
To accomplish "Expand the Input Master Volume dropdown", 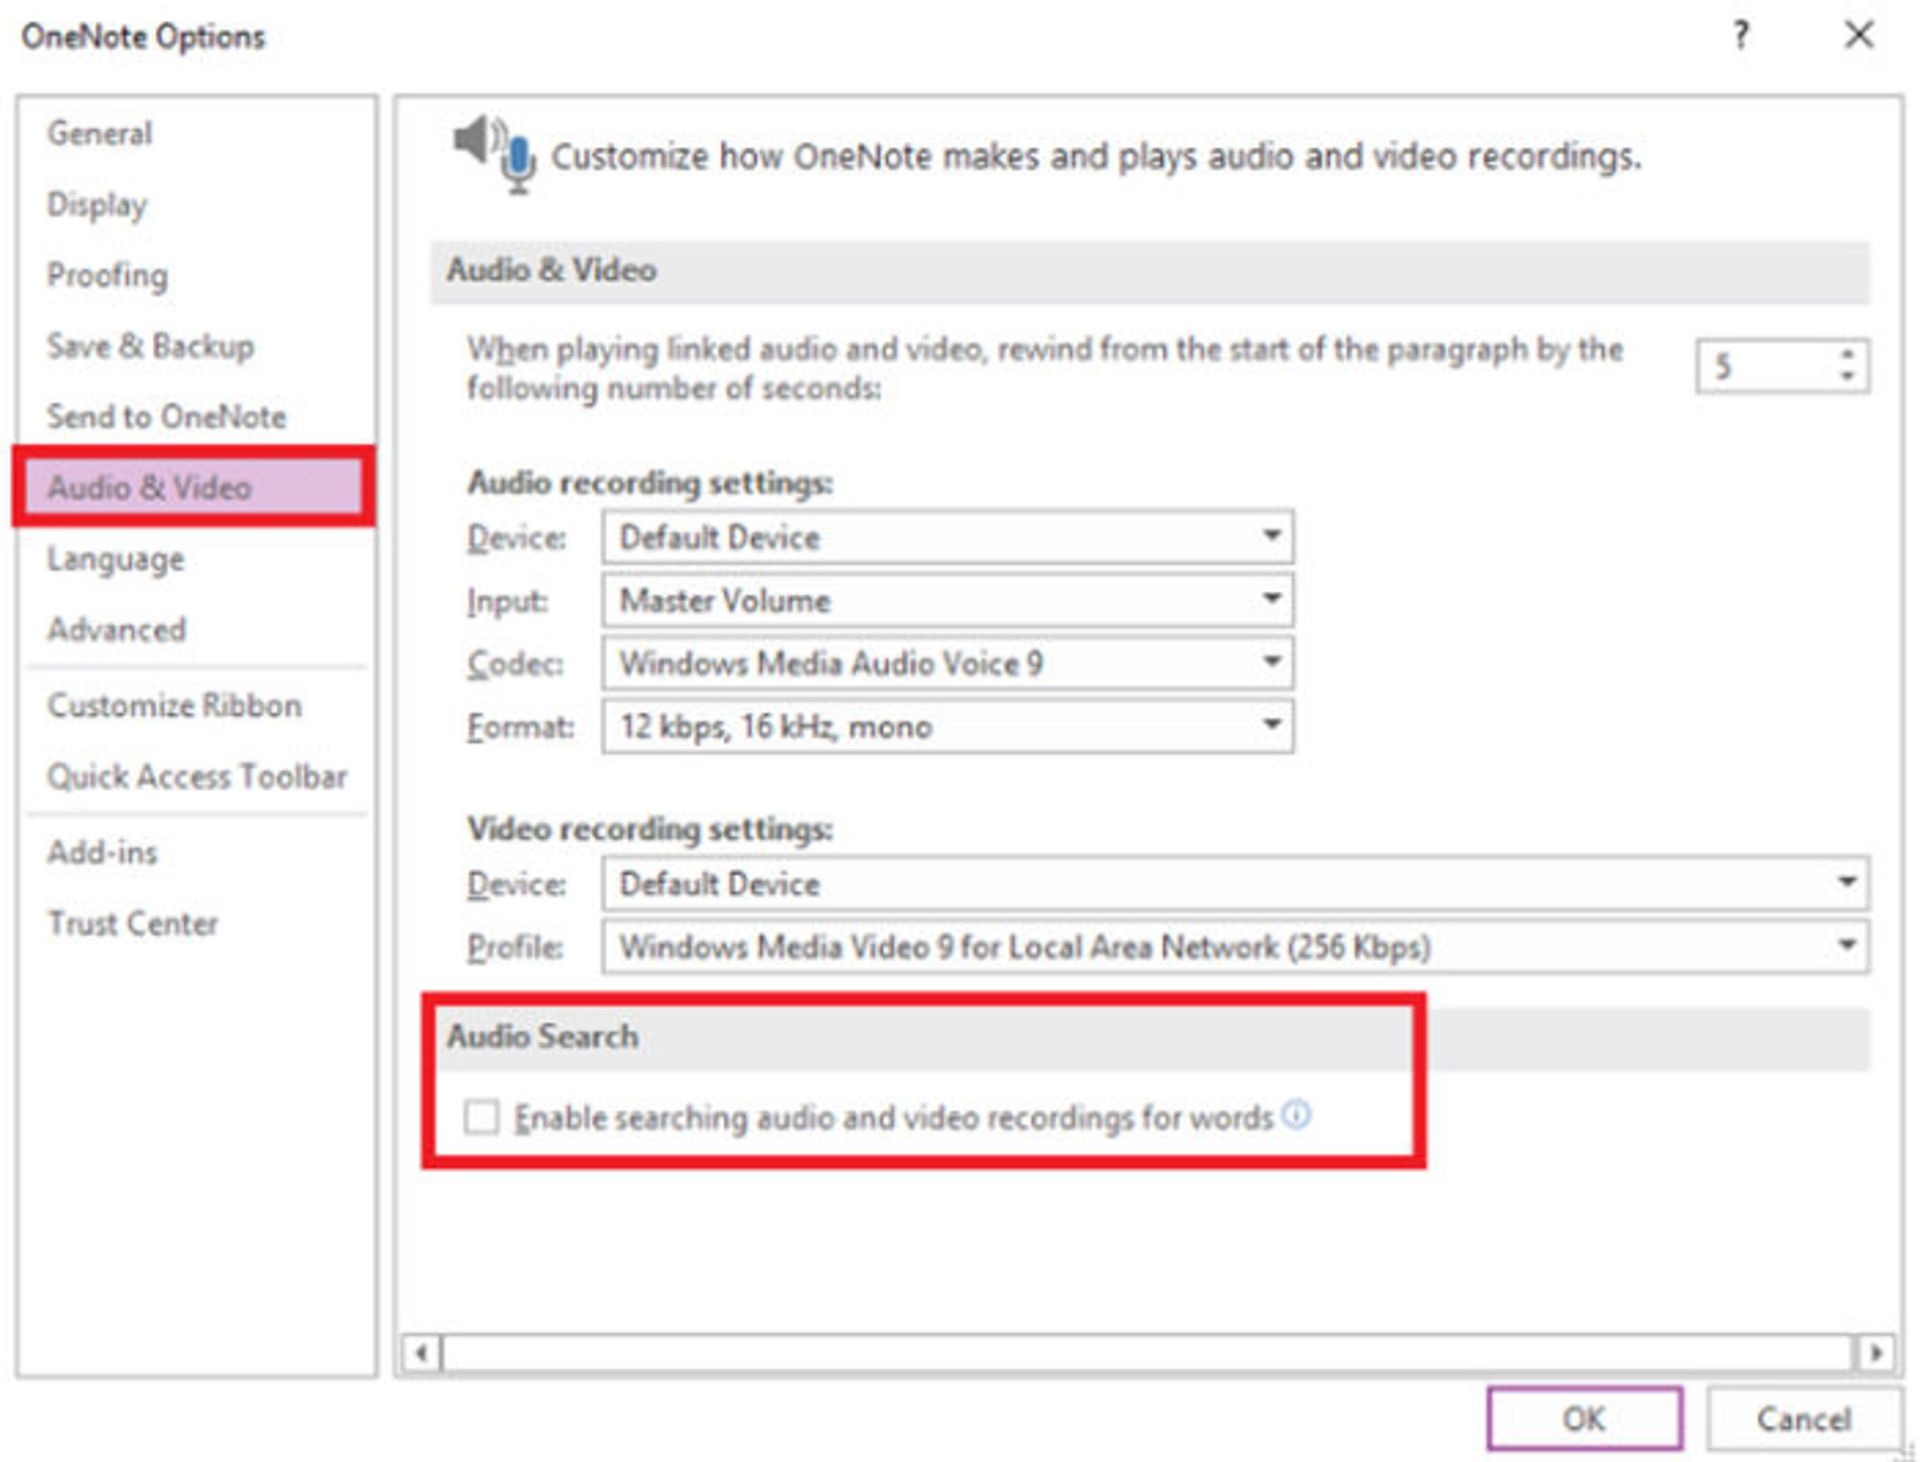I will [x=1271, y=599].
